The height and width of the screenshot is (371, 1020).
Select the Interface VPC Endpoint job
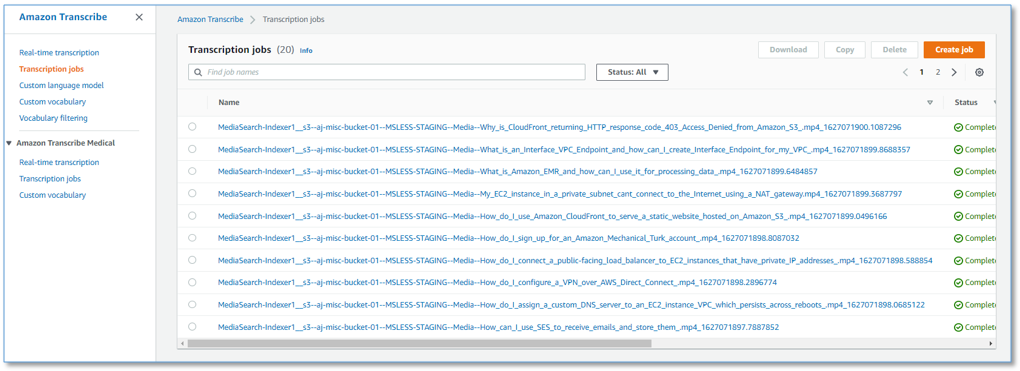[192, 149]
